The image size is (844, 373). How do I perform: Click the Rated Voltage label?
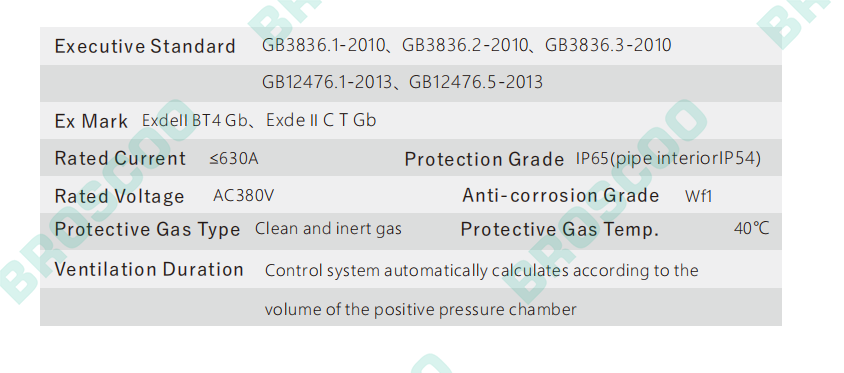(x=119, y=196)
